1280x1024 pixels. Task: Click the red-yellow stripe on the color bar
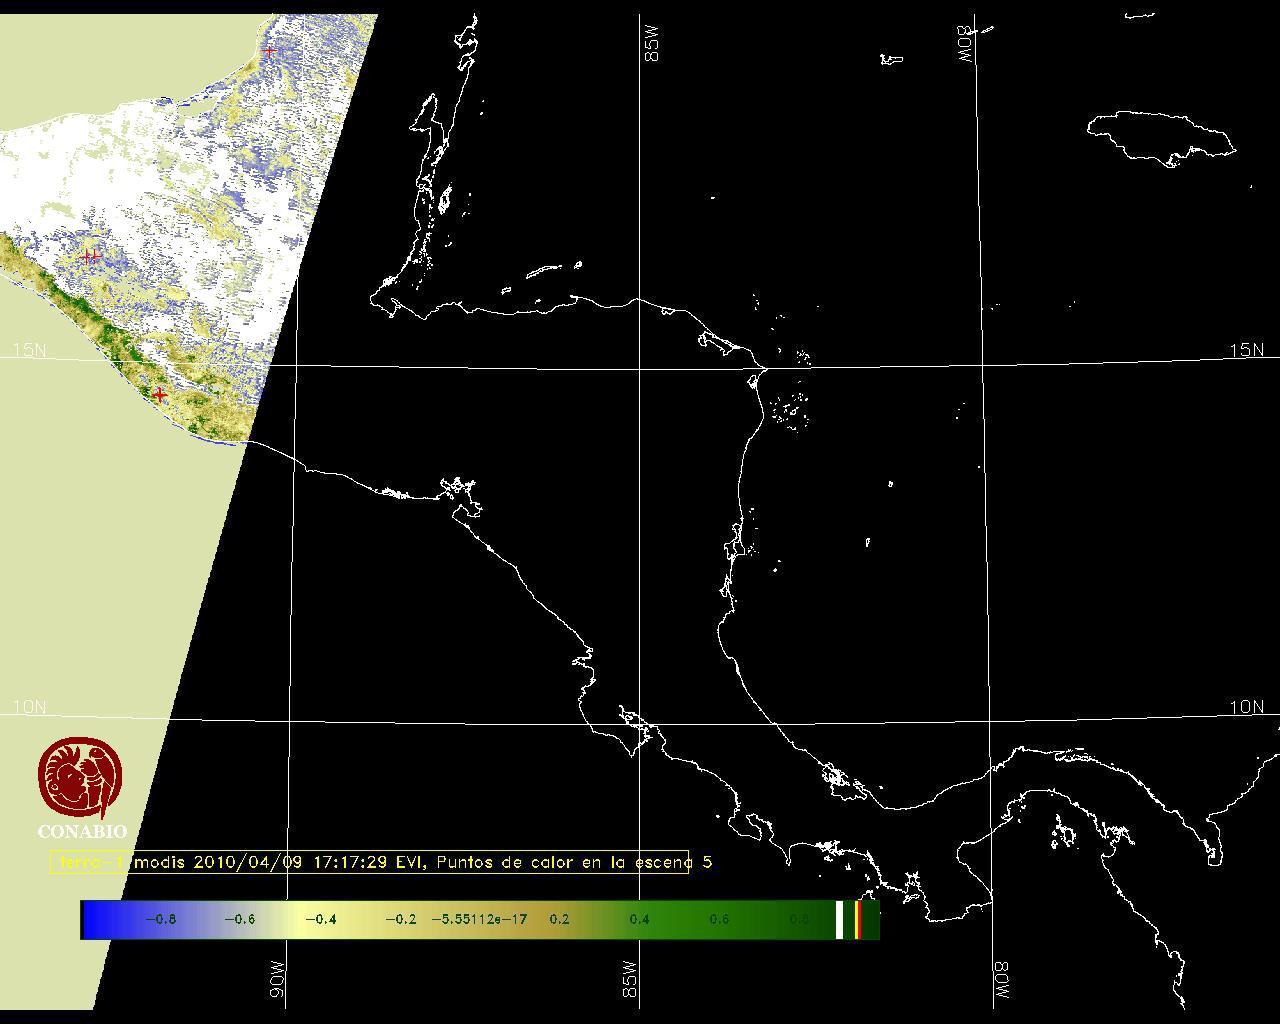coord(858,919)
